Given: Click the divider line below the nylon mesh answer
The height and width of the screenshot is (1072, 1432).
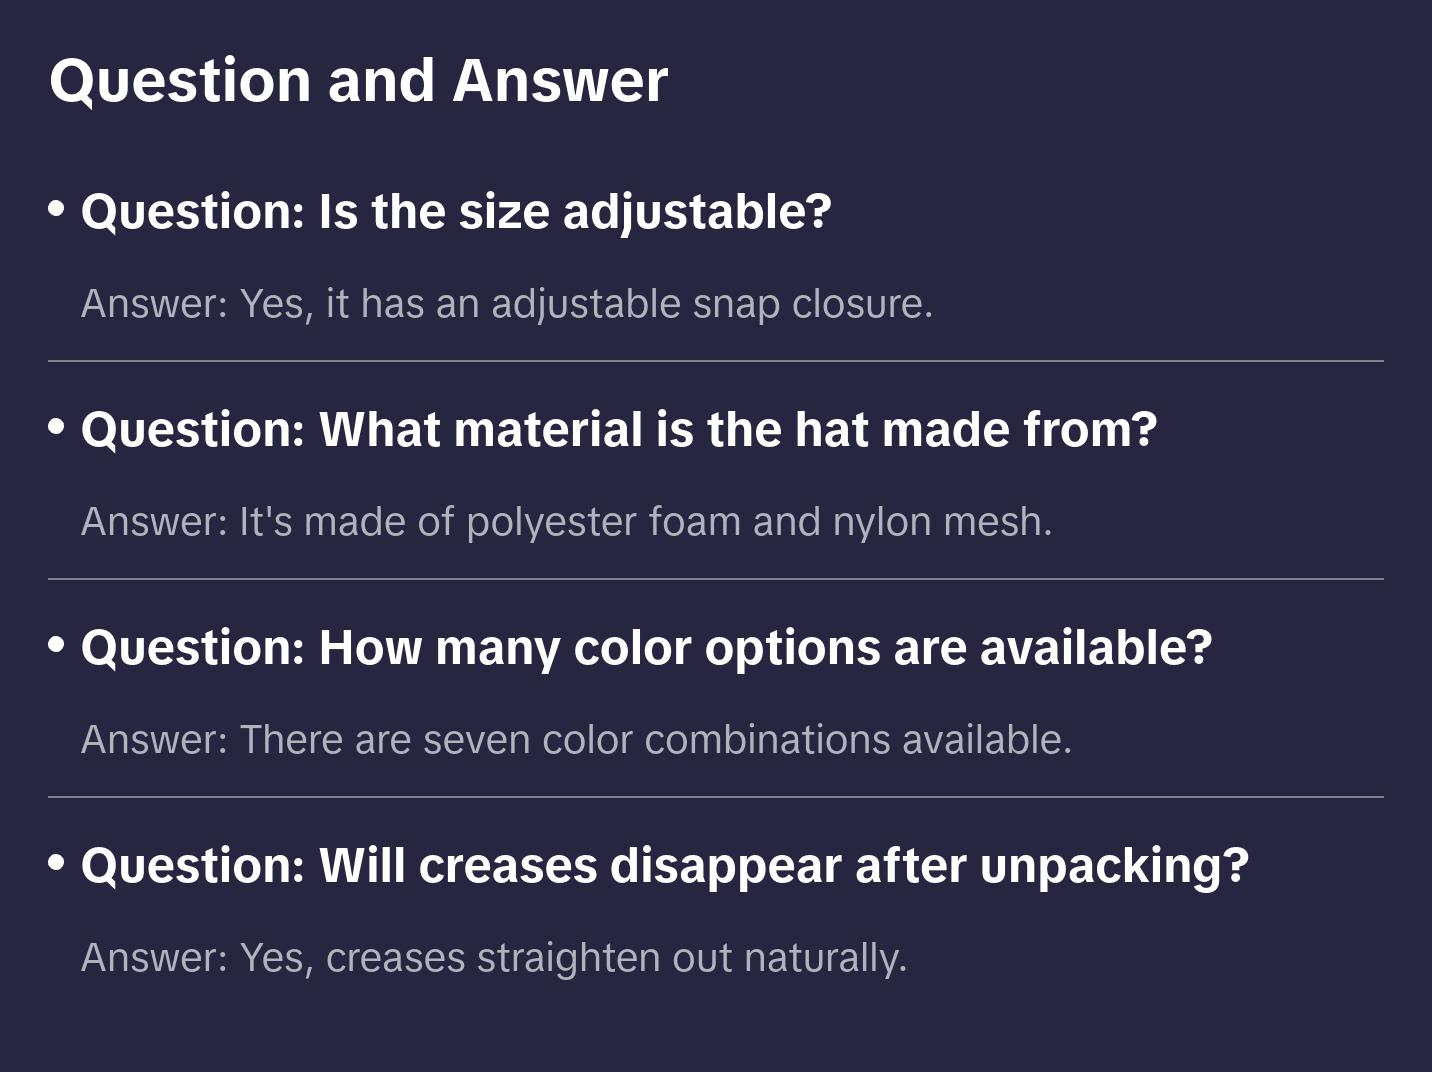Looking at the screenshot, I should point(716,579).
